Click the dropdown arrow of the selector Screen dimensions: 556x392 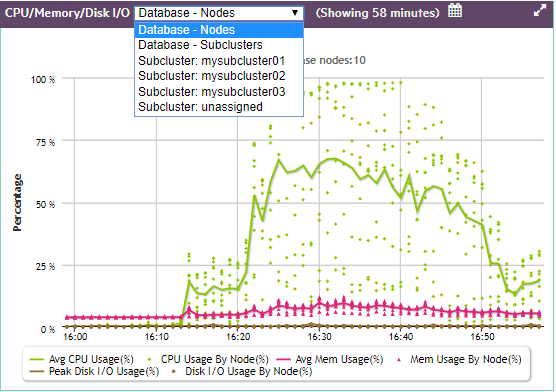point(295,13)
